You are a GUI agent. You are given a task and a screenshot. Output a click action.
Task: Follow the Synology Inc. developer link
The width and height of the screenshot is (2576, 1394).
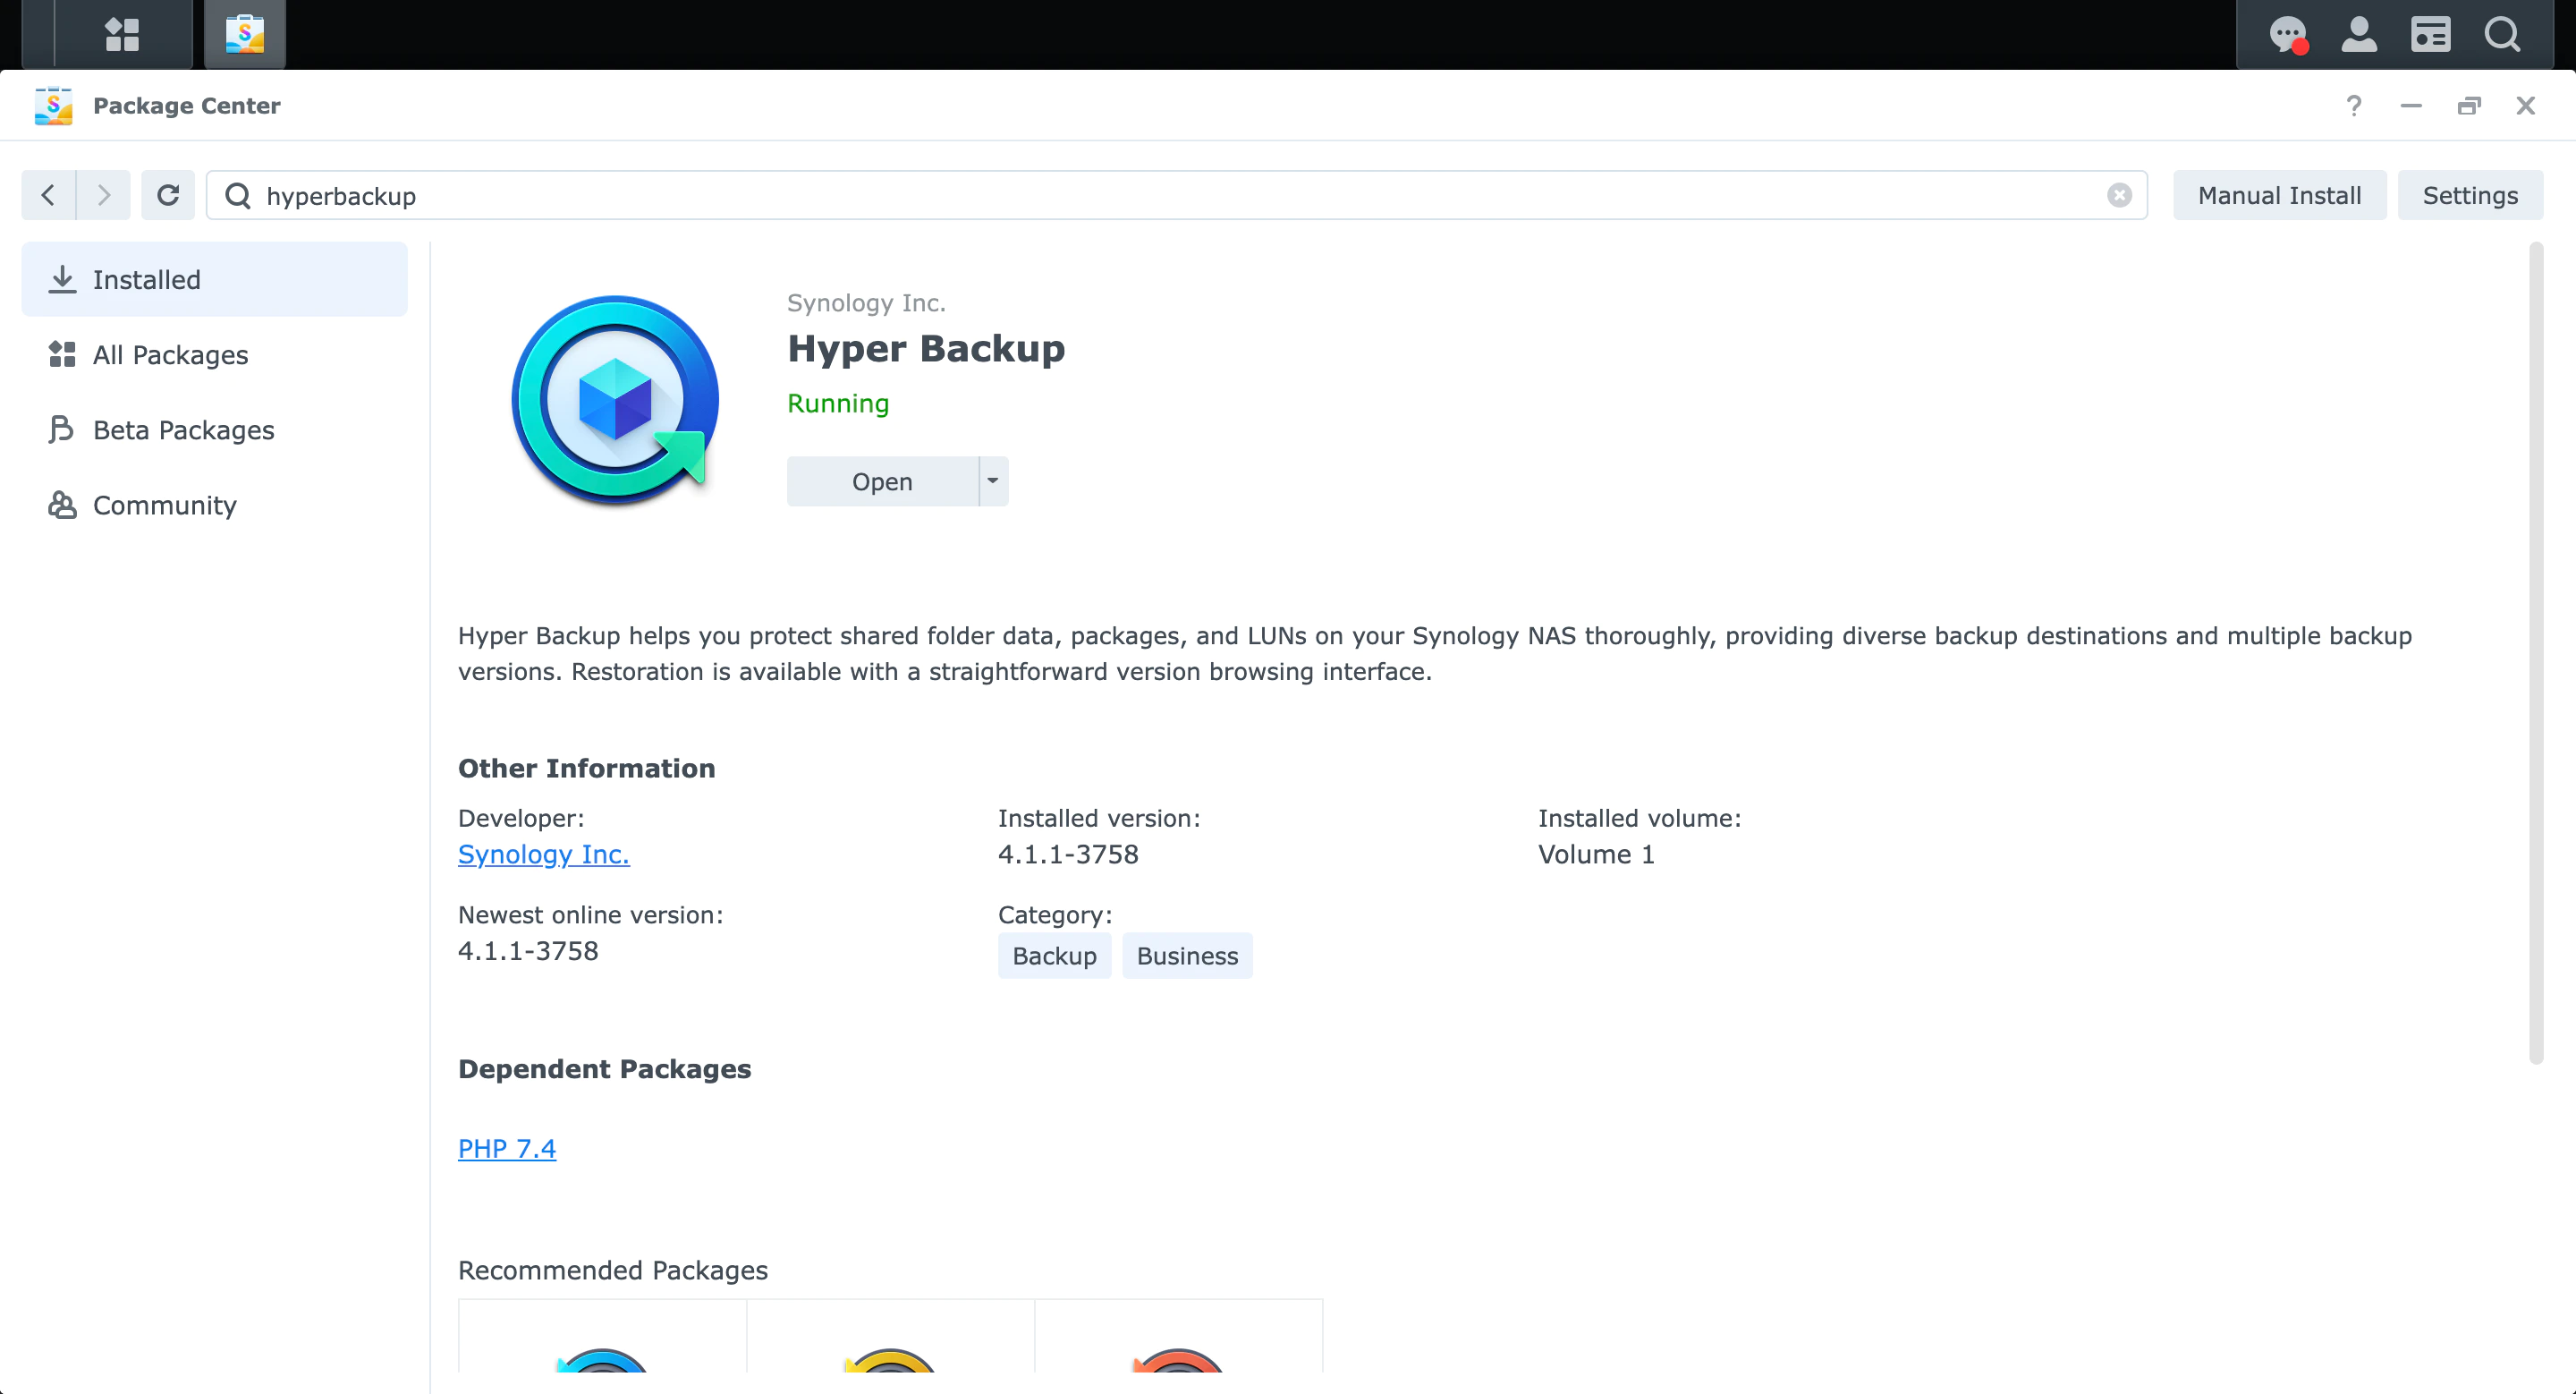click(x=543, y=854)
